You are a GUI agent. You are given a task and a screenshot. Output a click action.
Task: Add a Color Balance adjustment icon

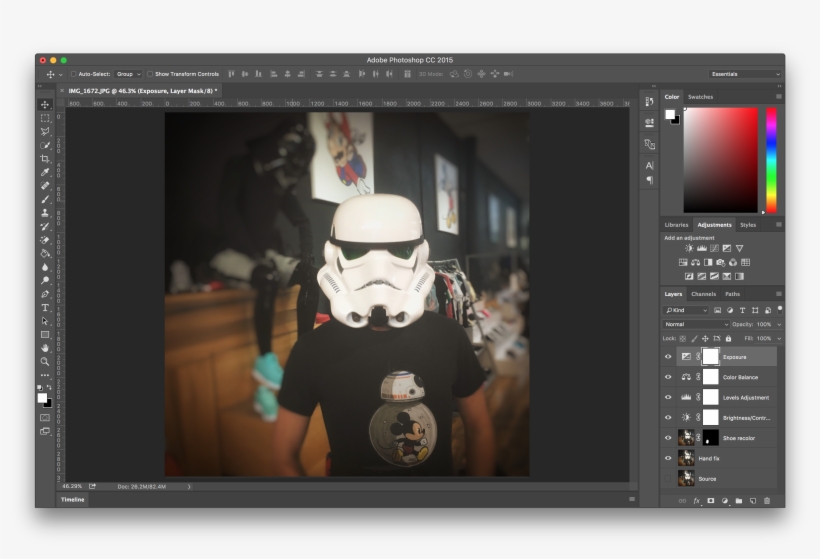tap(696, 263)
